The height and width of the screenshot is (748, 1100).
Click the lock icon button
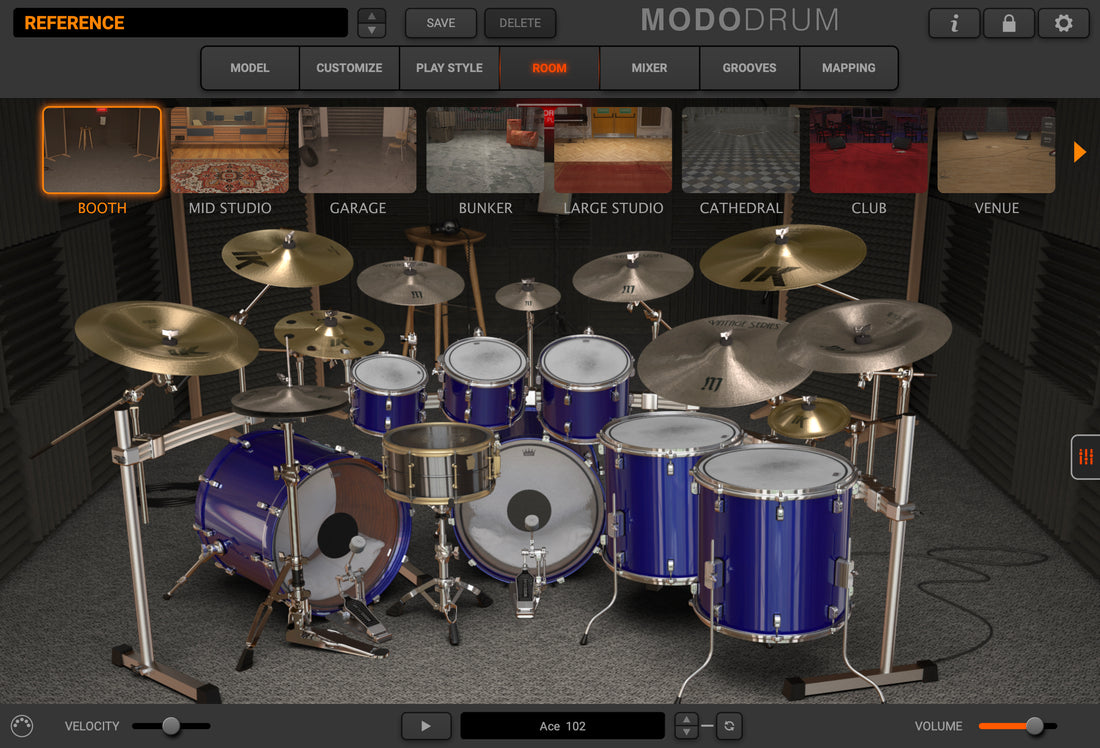coord(1009,23)
